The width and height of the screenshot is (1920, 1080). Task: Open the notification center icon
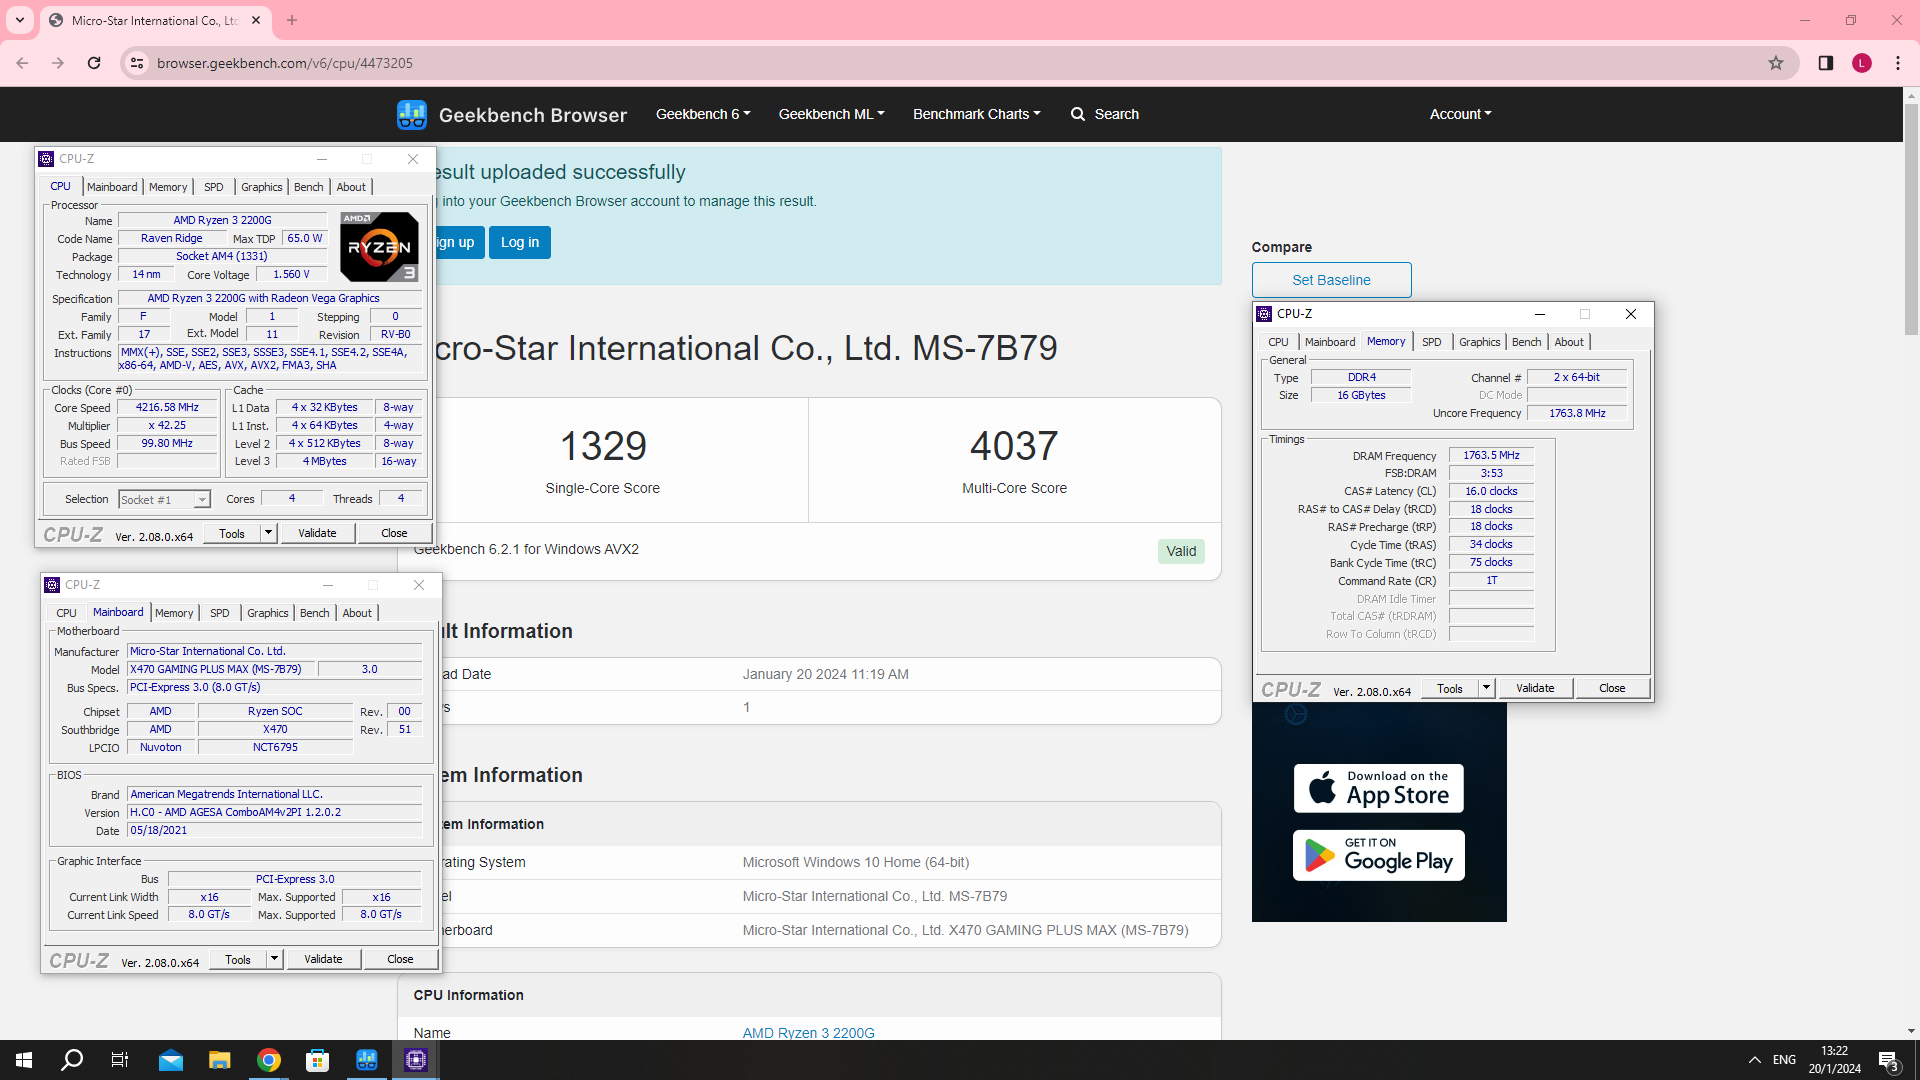(x=1888, y=1060)
